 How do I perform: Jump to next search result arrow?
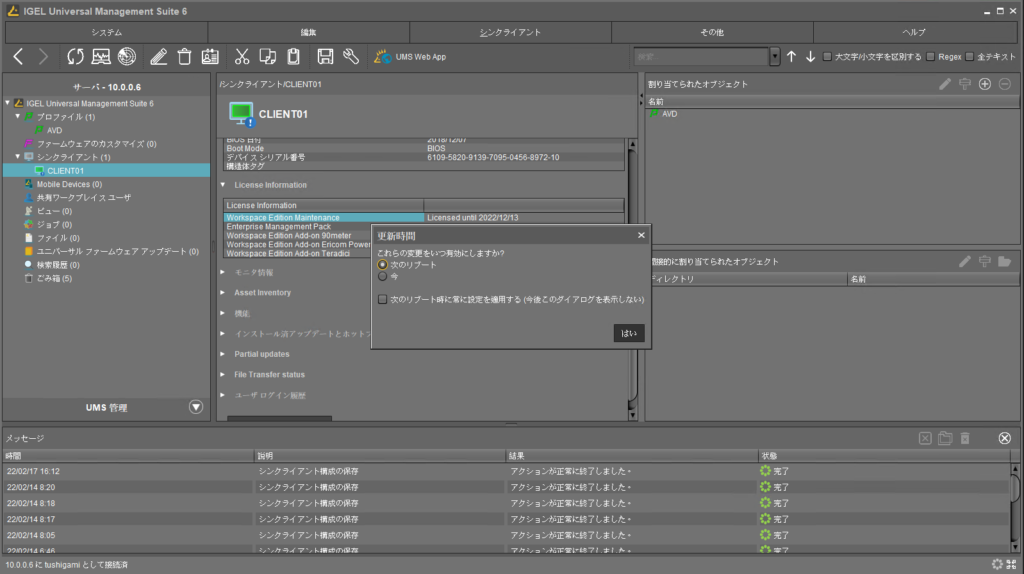pyautogui.click(x=810, y=57)
